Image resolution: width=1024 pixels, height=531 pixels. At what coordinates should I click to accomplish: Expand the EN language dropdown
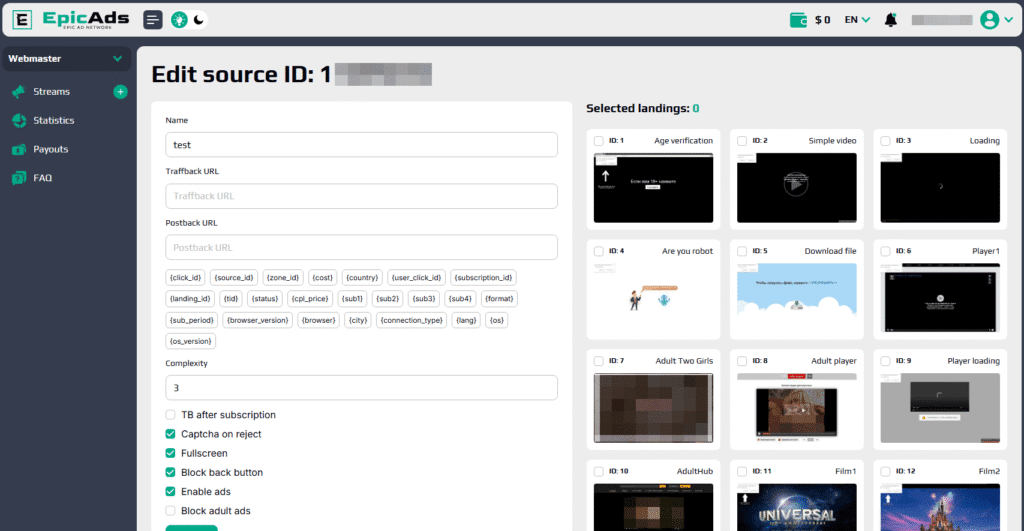[857, 19]
